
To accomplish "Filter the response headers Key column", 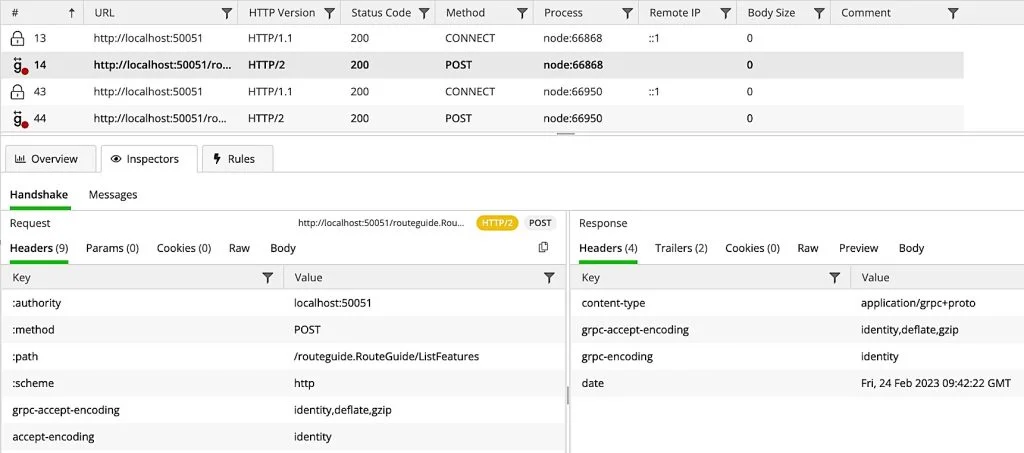I will click(835, 277).
